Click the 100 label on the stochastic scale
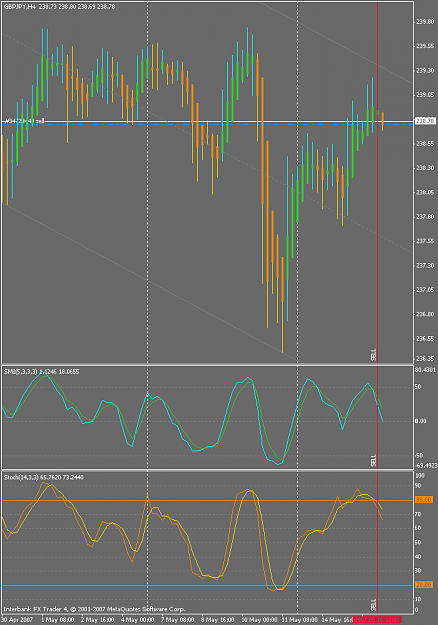 pyautogui.click(x=420, y=476)
